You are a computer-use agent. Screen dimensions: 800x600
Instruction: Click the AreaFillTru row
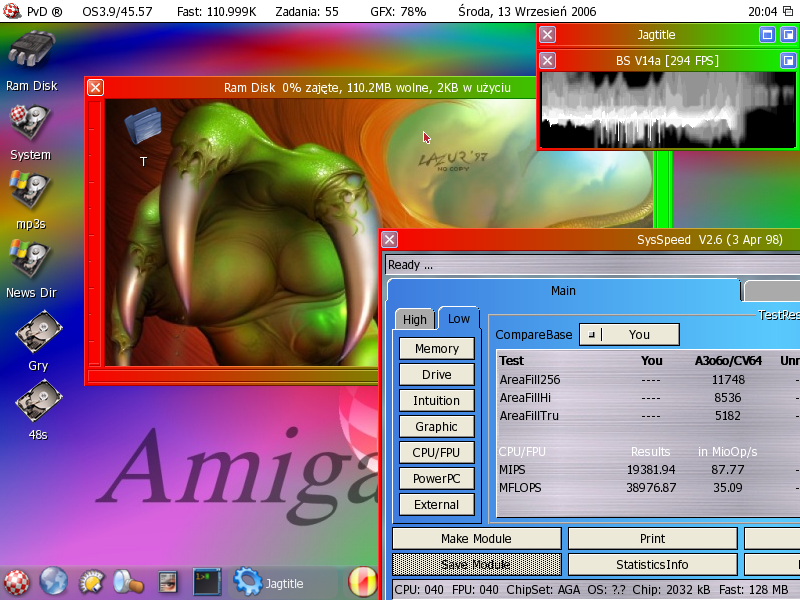point(649,416)
